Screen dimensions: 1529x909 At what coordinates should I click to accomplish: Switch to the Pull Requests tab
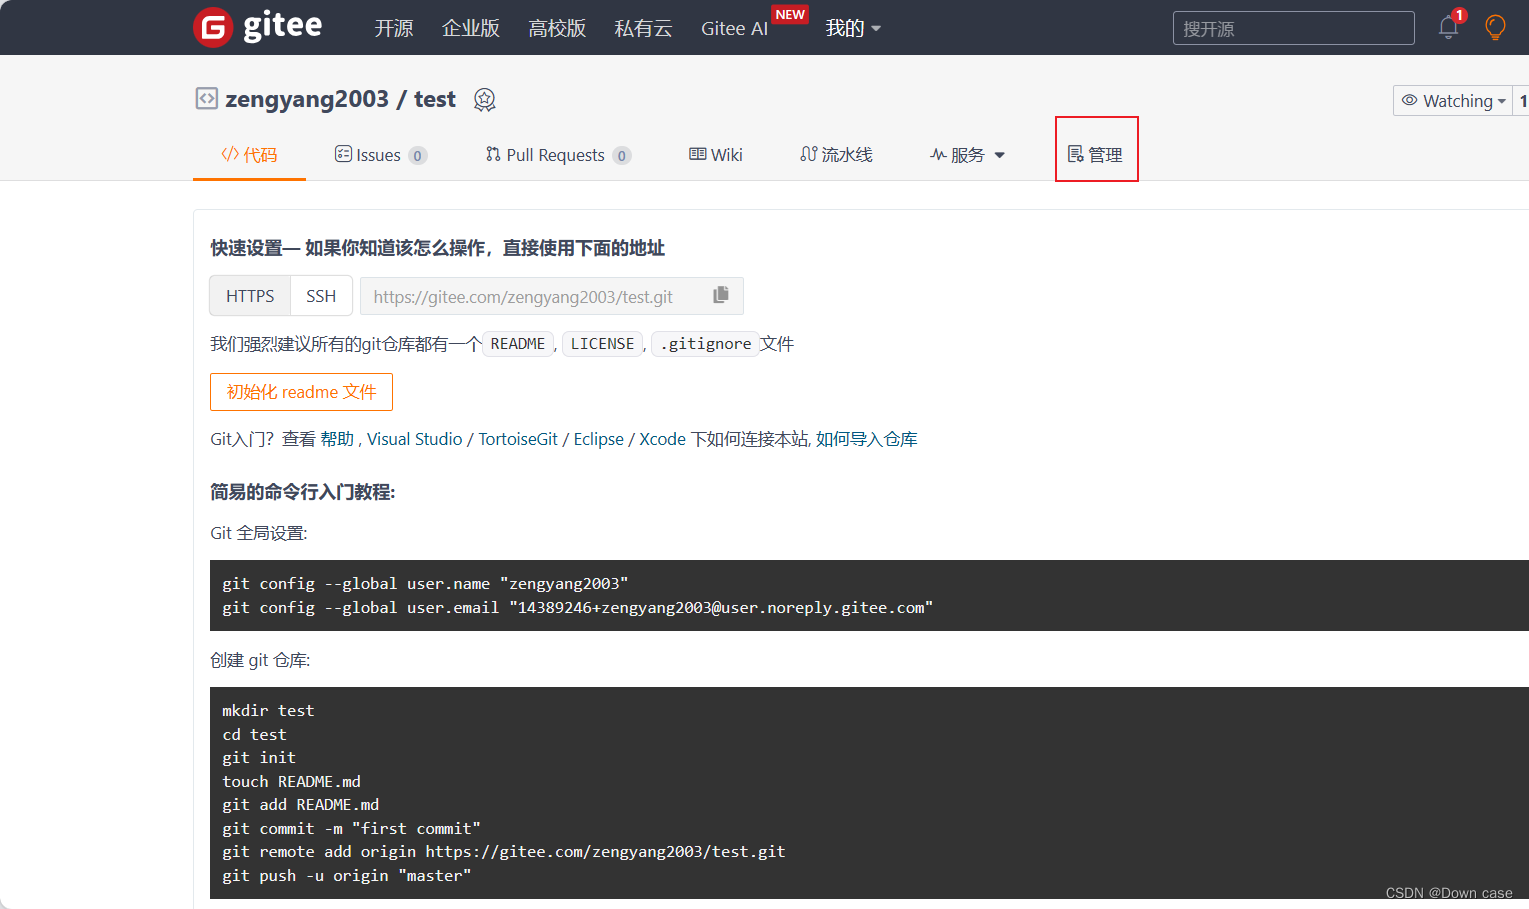point(558,155)
